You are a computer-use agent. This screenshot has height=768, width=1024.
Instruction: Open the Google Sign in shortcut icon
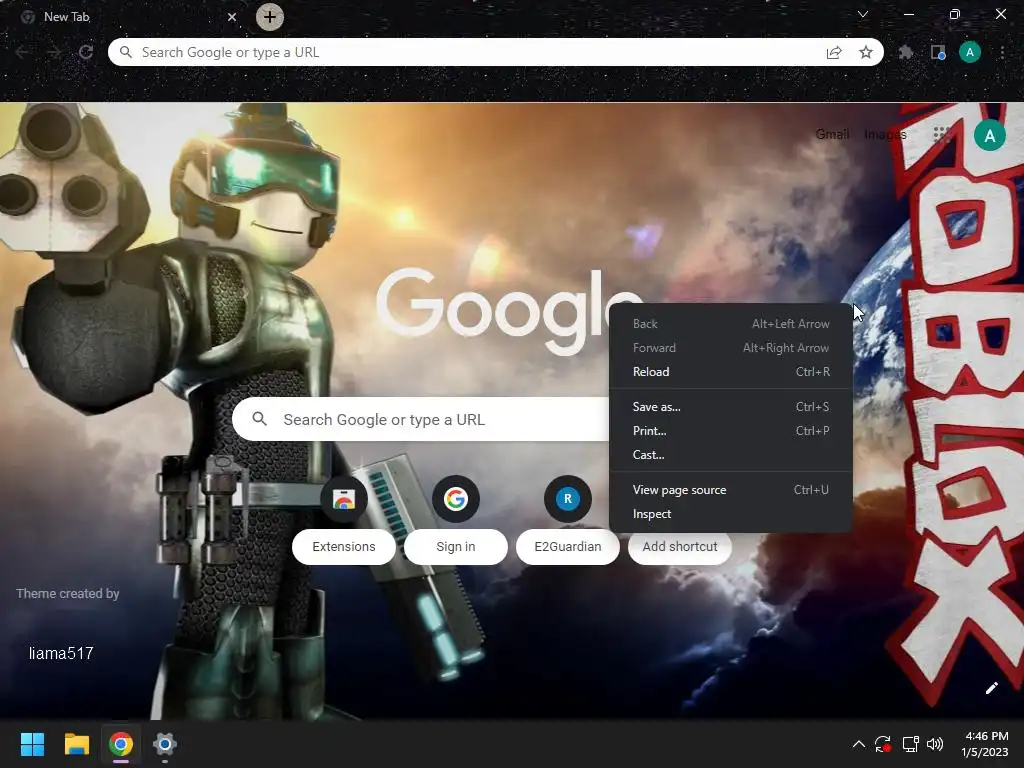456,499
